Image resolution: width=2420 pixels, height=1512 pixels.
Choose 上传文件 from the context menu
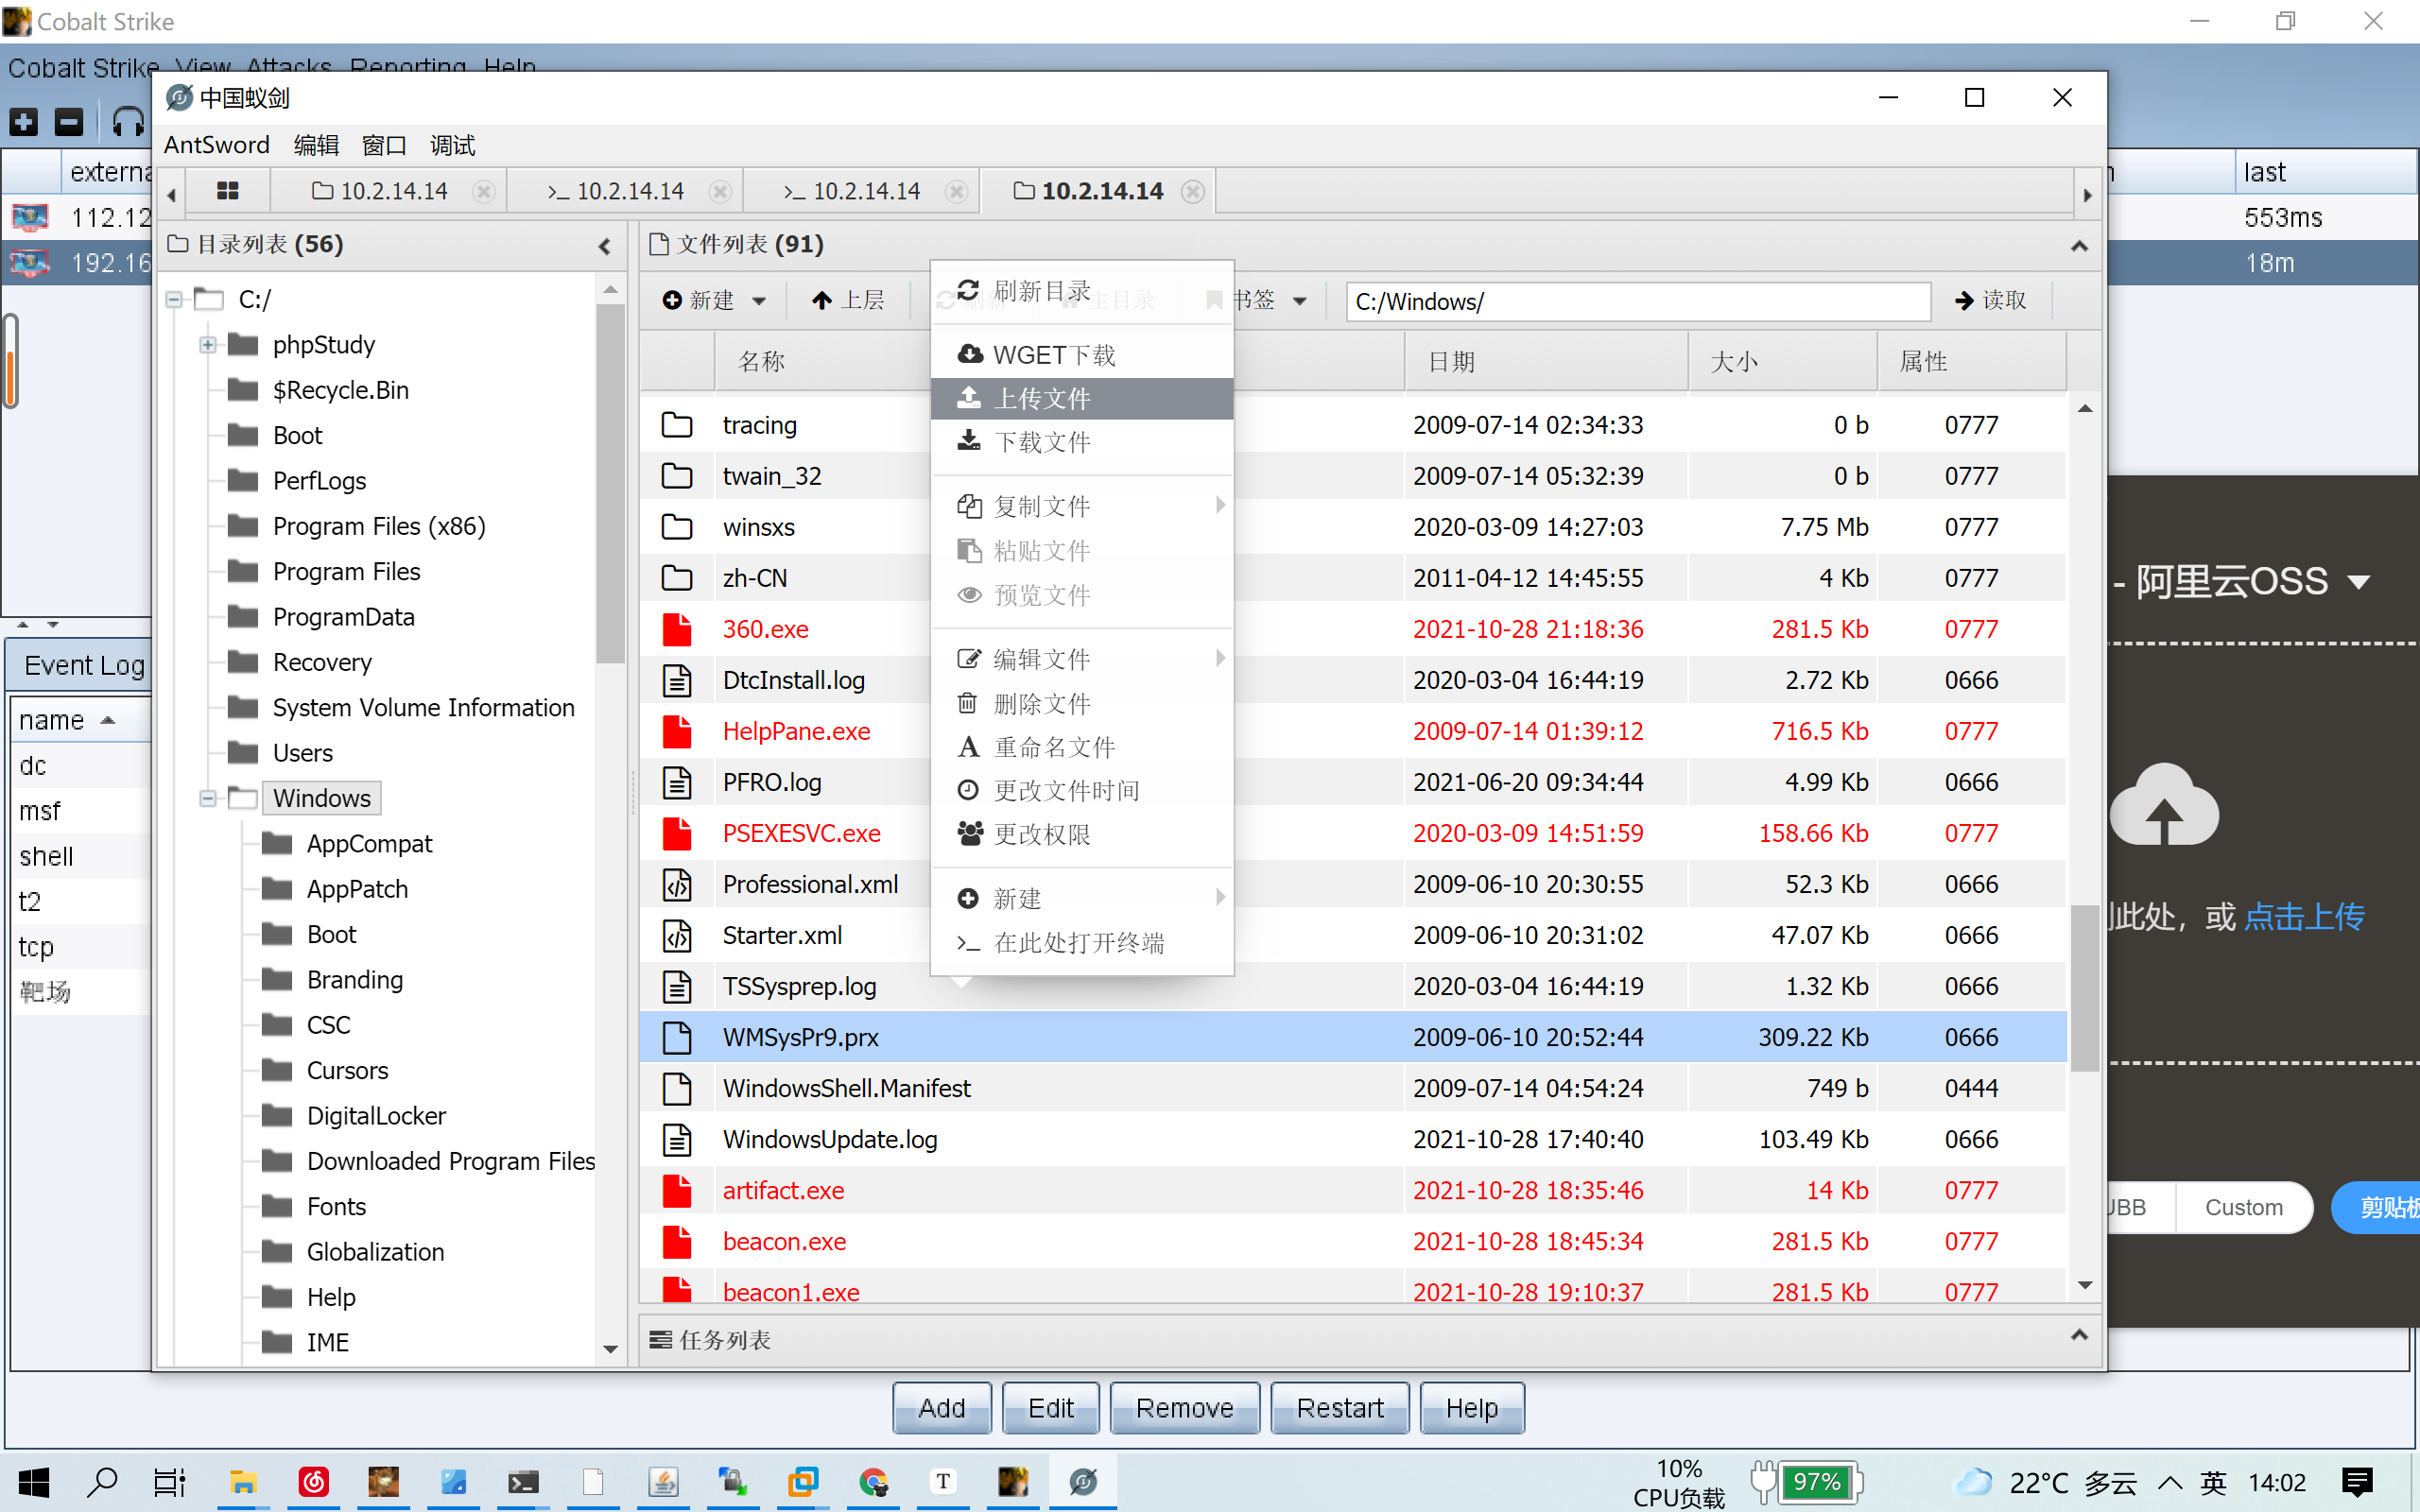pos(1082,398)
